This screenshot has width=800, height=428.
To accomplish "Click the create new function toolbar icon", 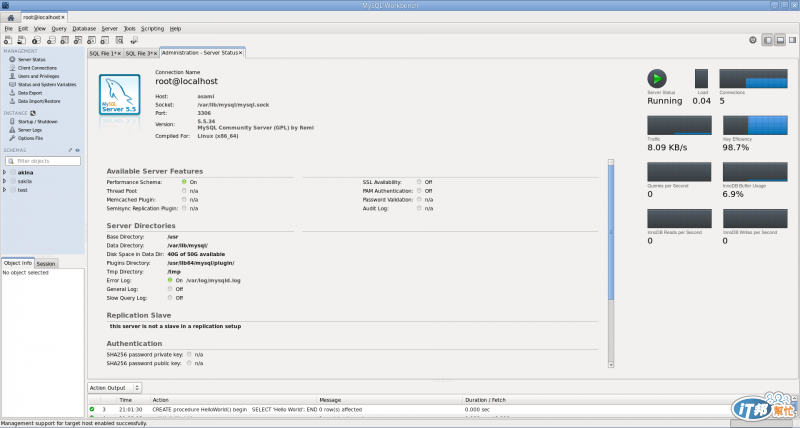I will tap(105, 40).
